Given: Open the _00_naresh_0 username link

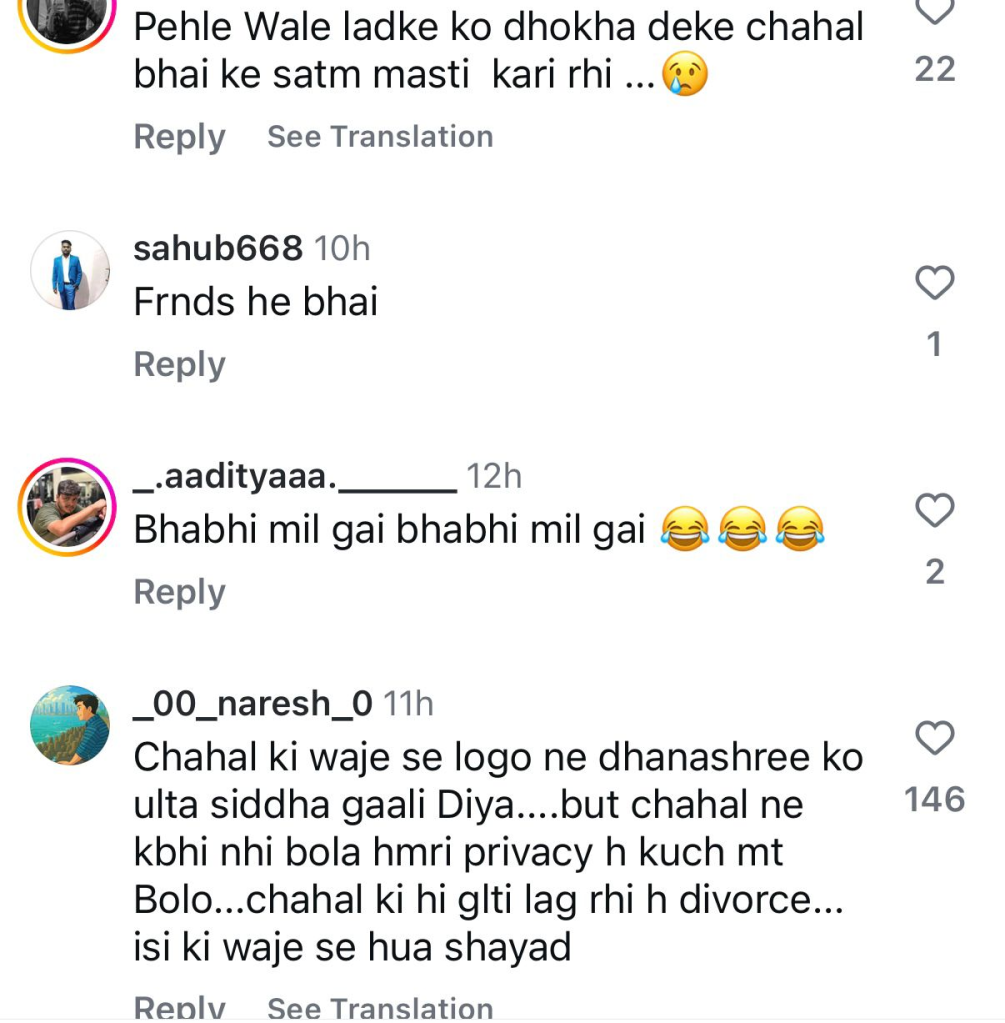Looking at the screenshot, I should point(253,704).
